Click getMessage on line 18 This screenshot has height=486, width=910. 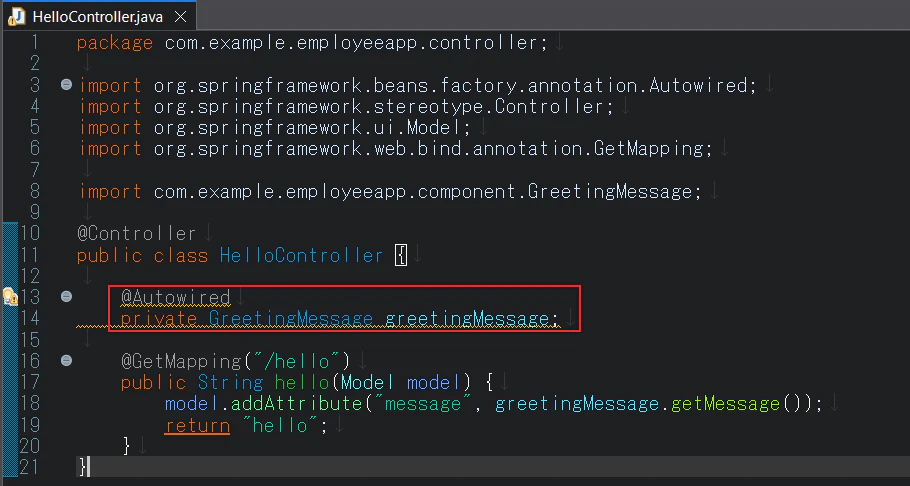coord(725,404)
